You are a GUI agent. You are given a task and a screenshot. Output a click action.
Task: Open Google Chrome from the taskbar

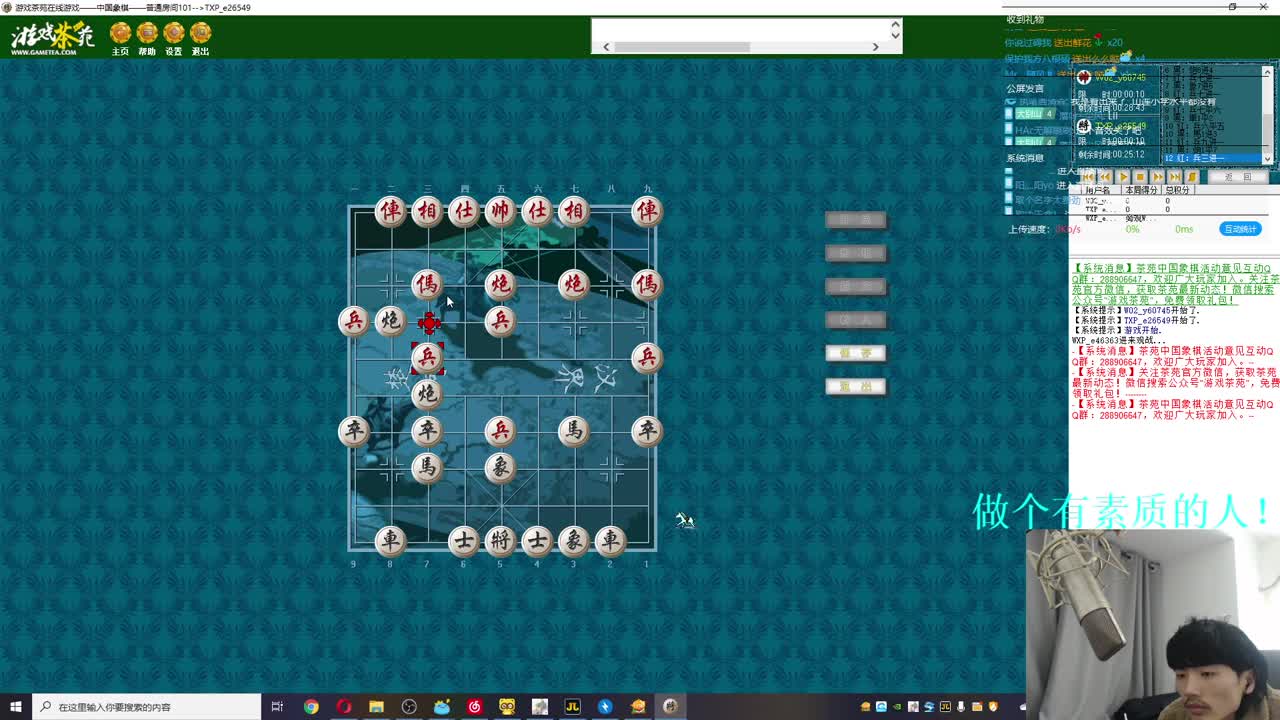[311, 707]
